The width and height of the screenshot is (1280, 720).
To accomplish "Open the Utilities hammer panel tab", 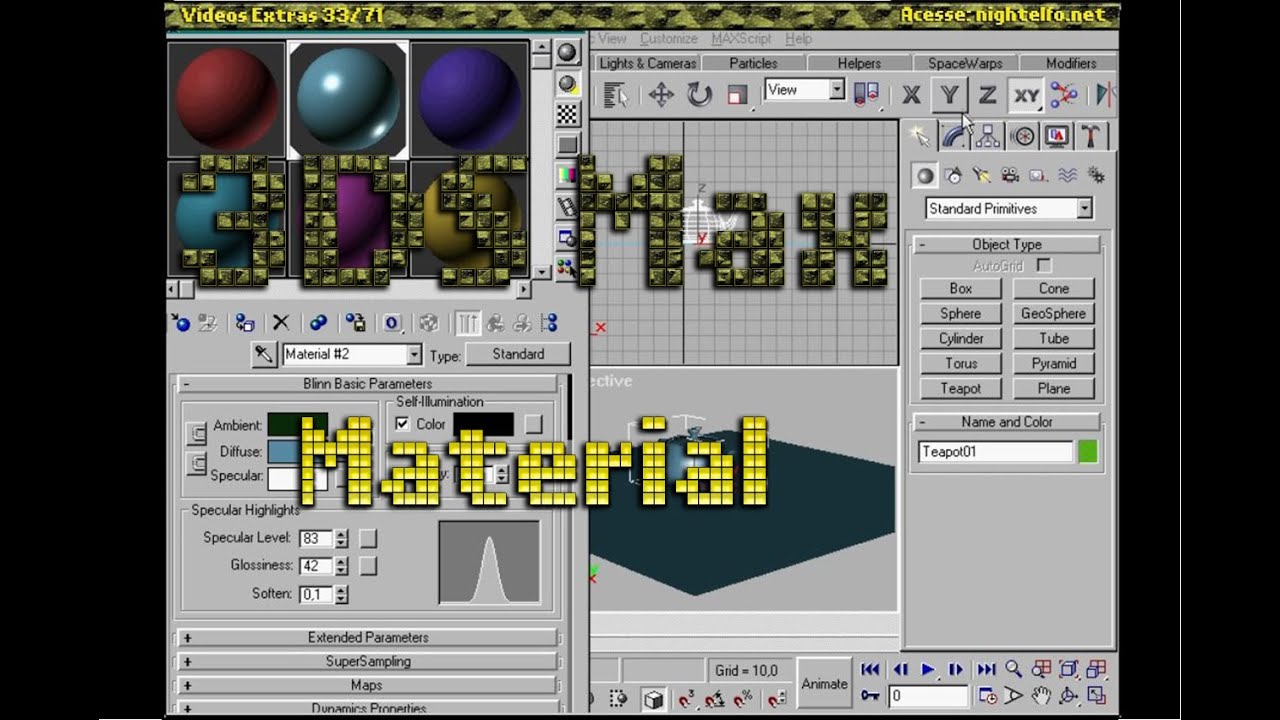I will tap(1091, 136).
